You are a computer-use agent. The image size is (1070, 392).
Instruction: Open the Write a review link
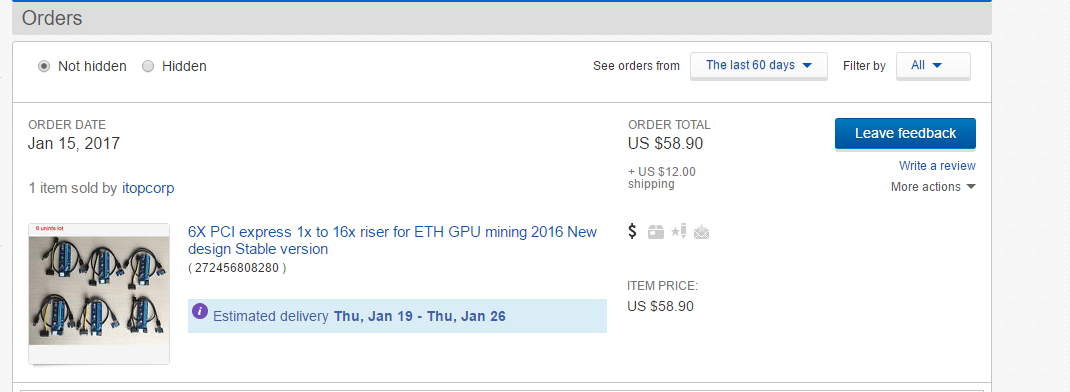[937, 165]
